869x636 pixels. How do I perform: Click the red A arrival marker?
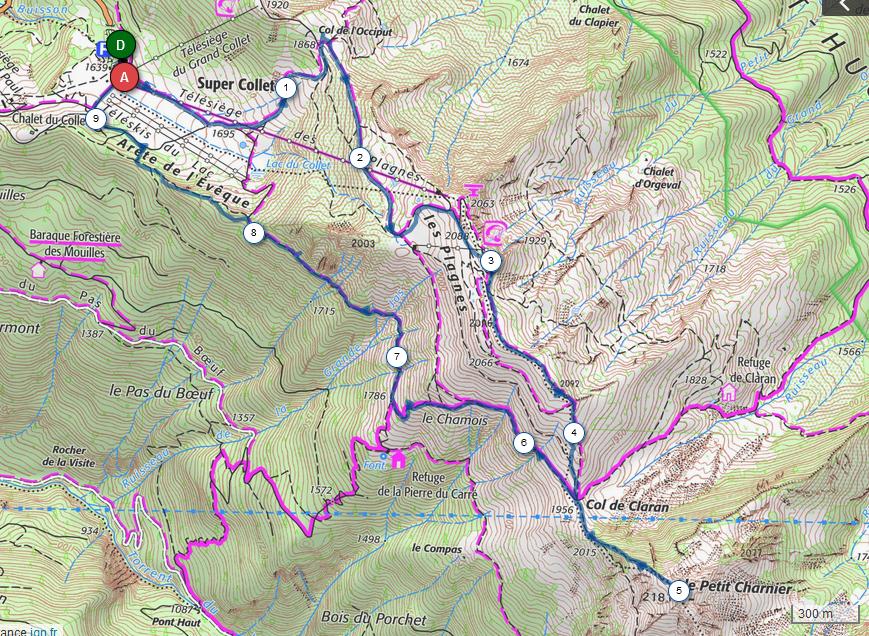pyautogui.click(x=125, y=78)
